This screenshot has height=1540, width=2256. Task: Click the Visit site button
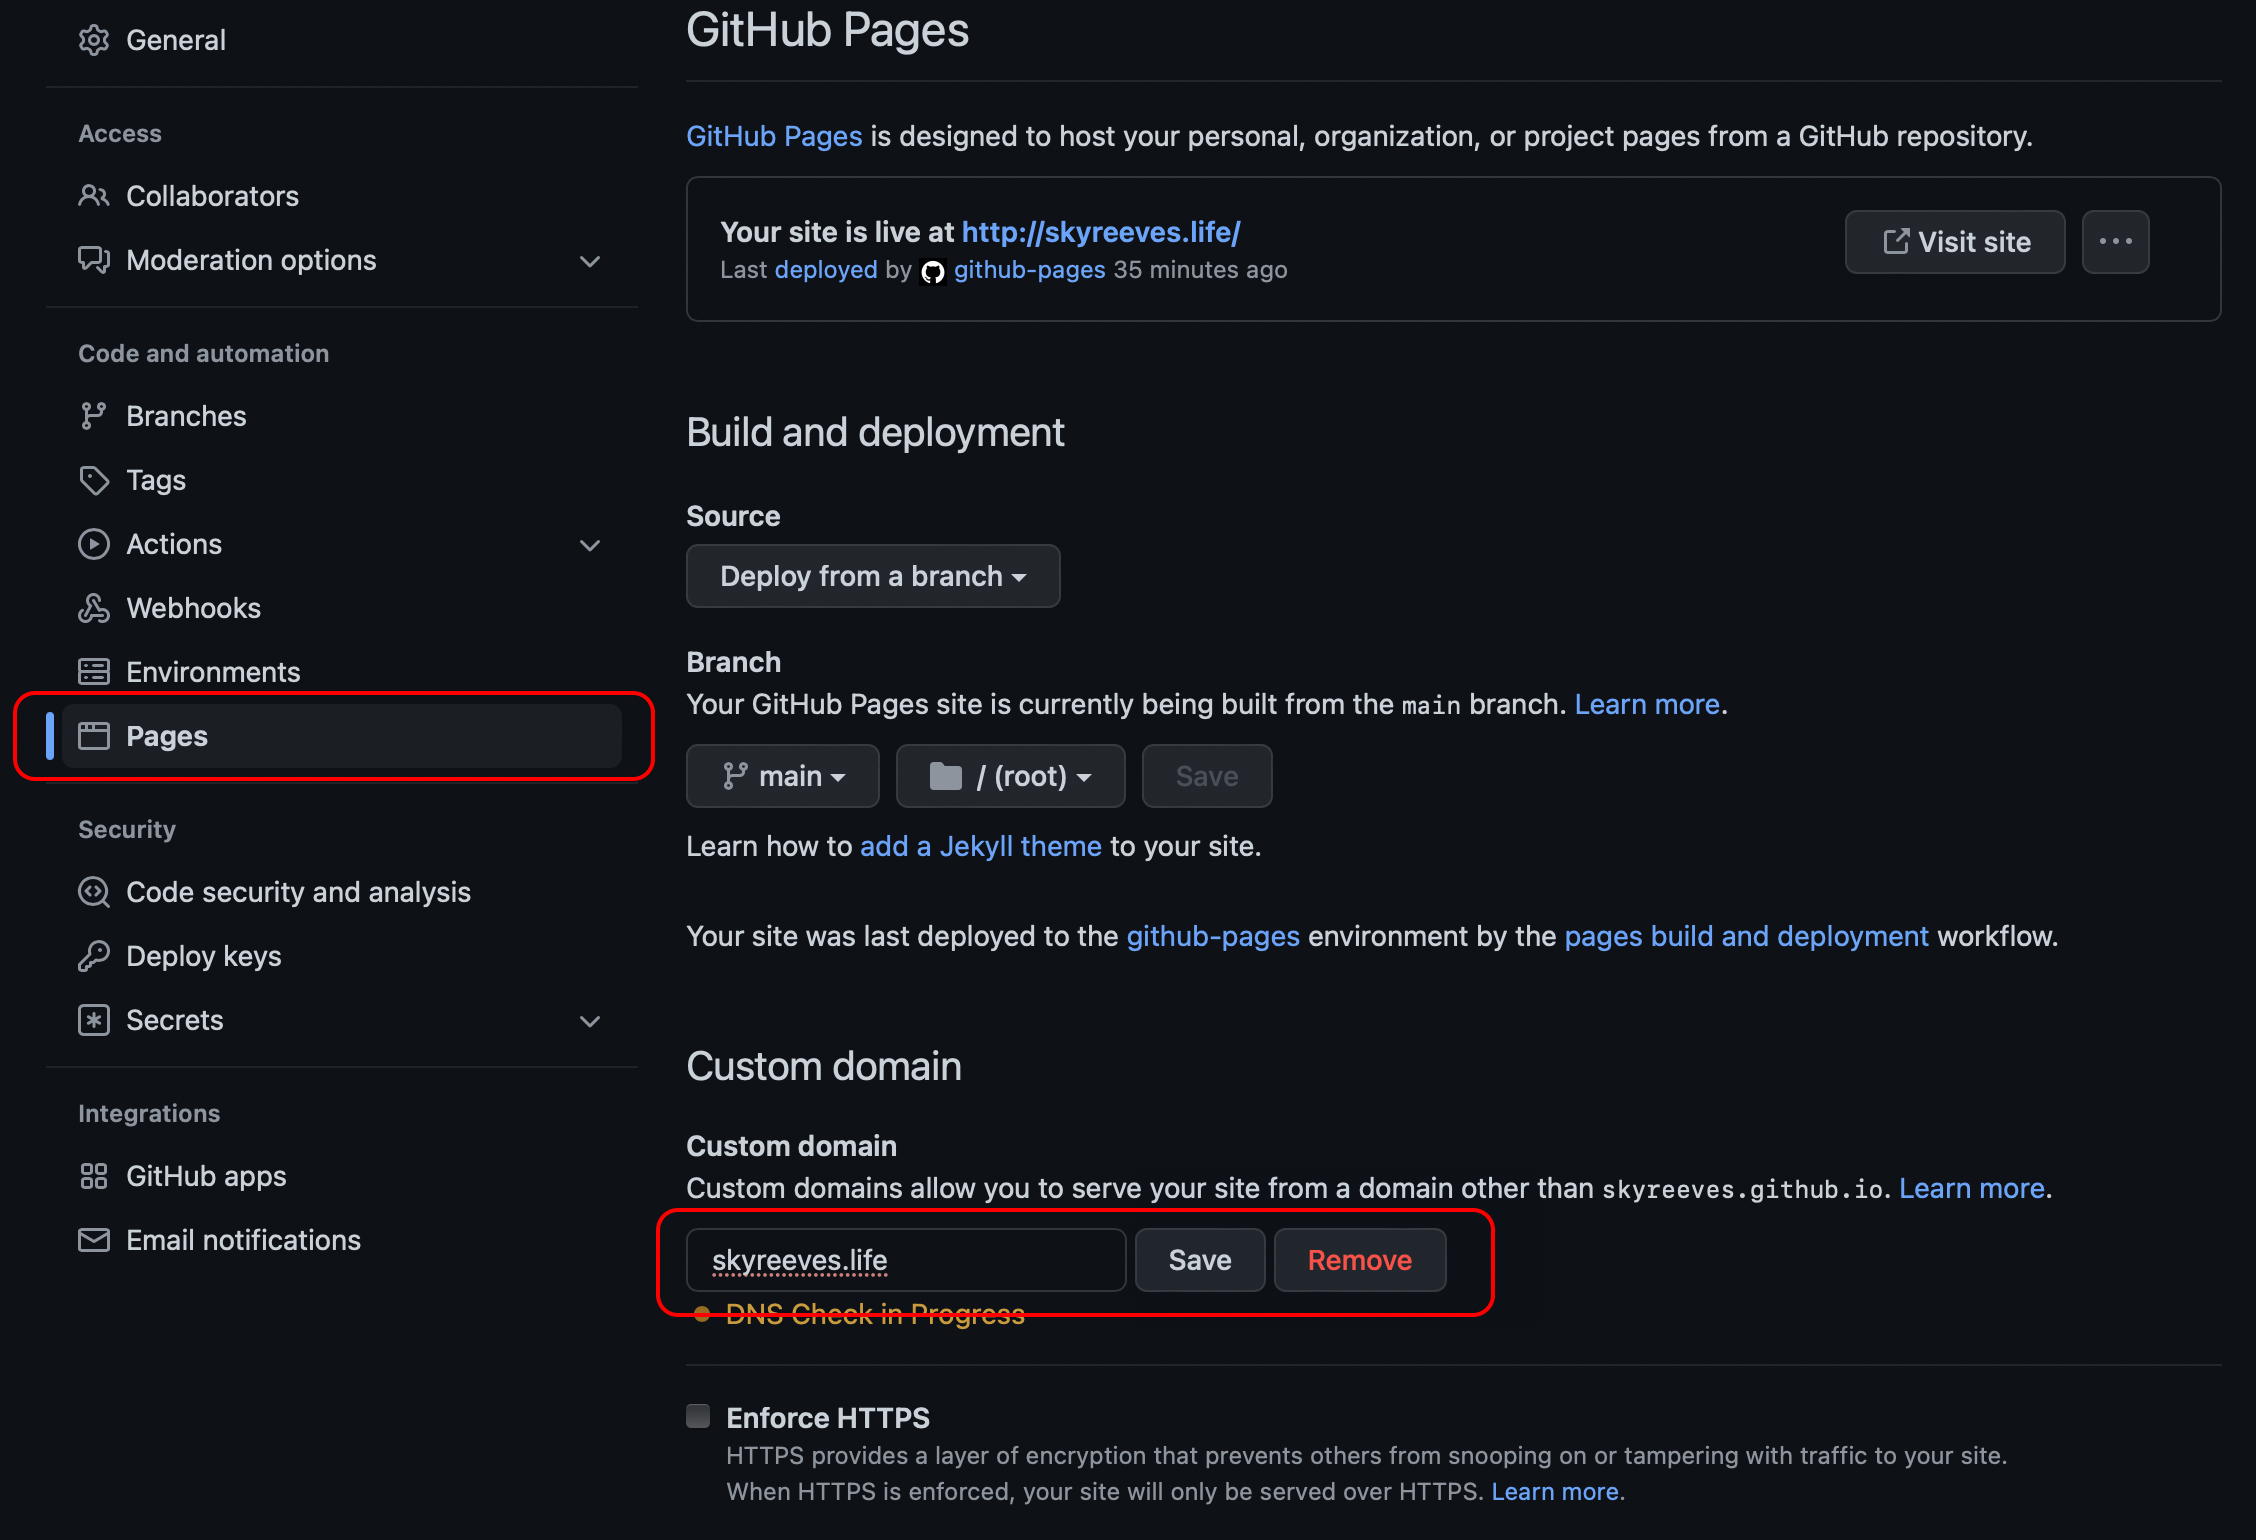click(x=1954, y=242)
